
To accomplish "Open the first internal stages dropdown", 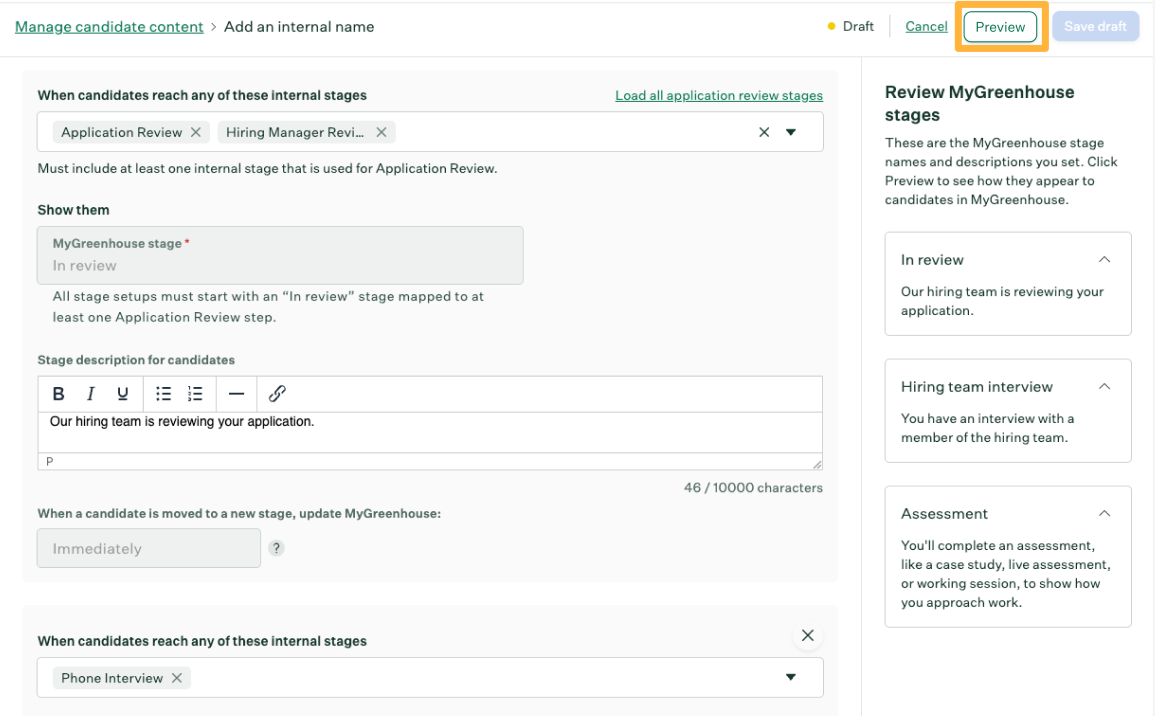I will coord(791,133).
